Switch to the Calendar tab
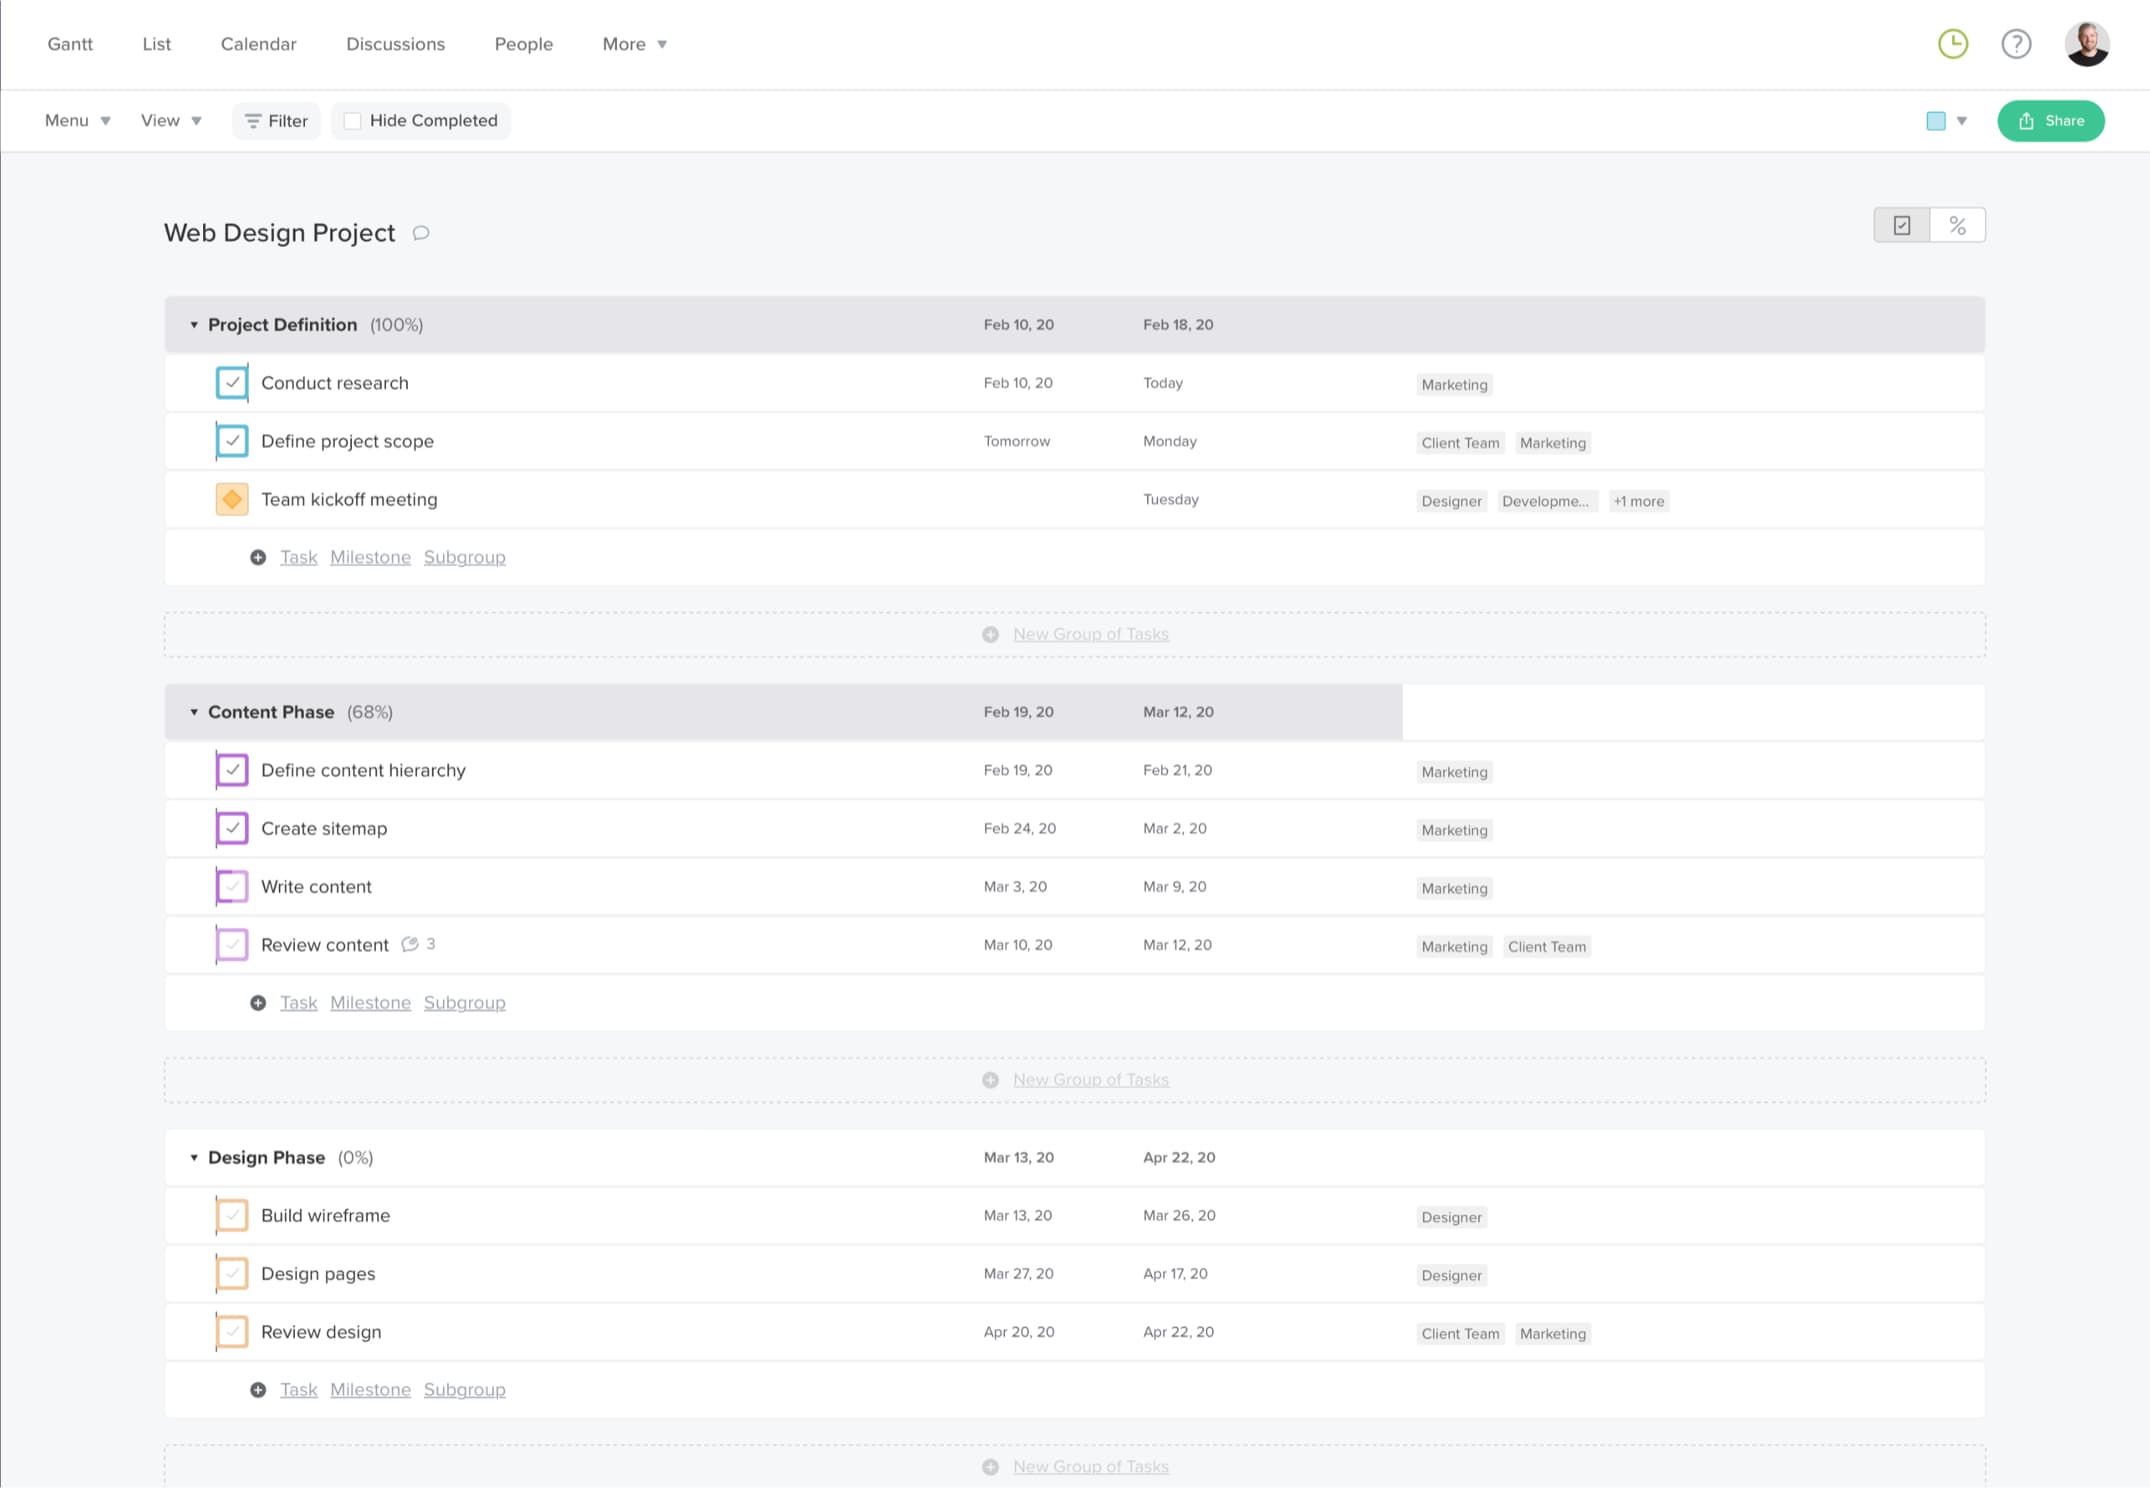 click(x=258, y=44)
